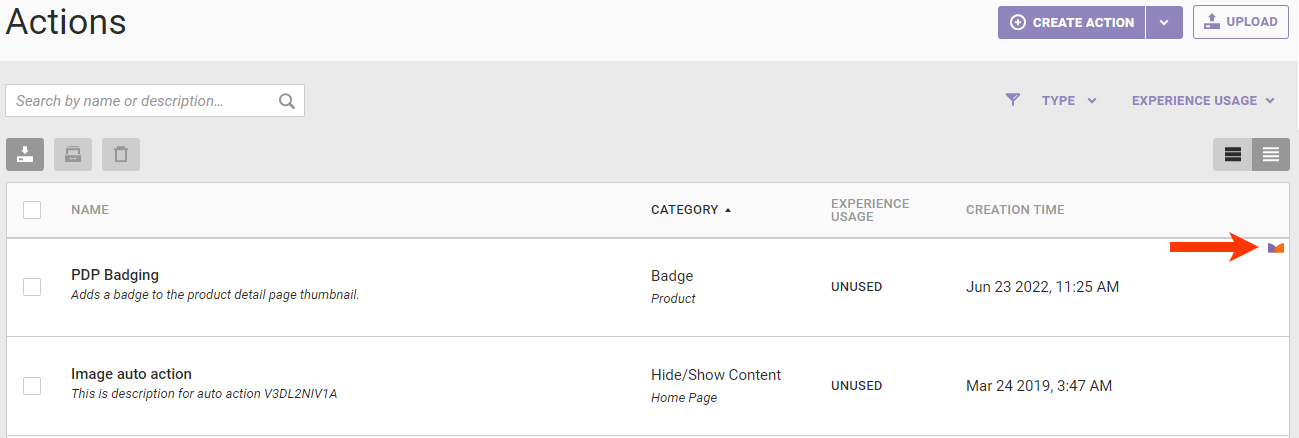Switch to the compact list view
1299x438 pixels.
[1271, 154]
